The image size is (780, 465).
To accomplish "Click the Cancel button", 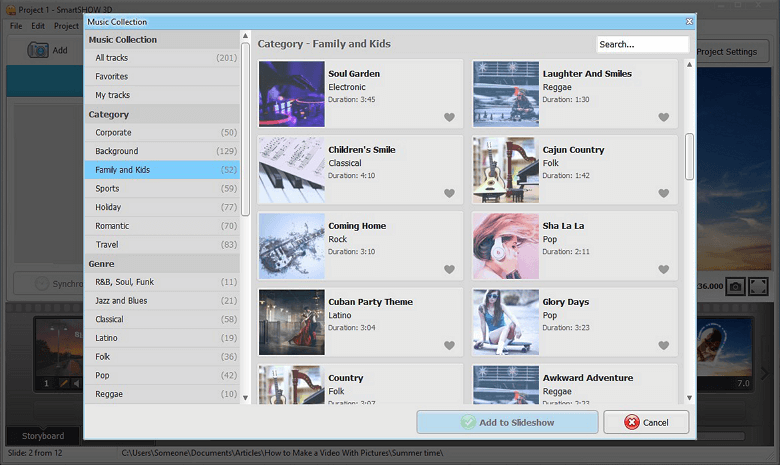I will tap(646, 422).
